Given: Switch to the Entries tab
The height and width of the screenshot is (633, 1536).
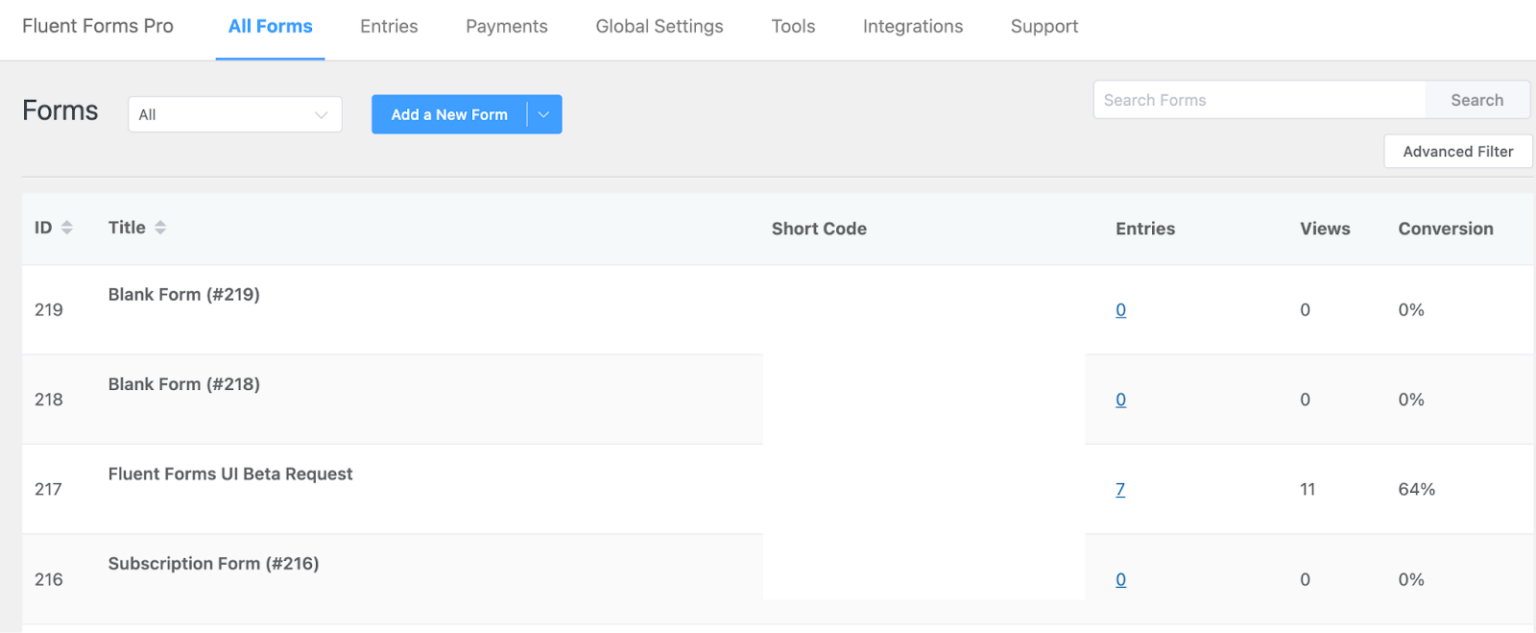Looking at the screenshot, I should coord(389,26).
